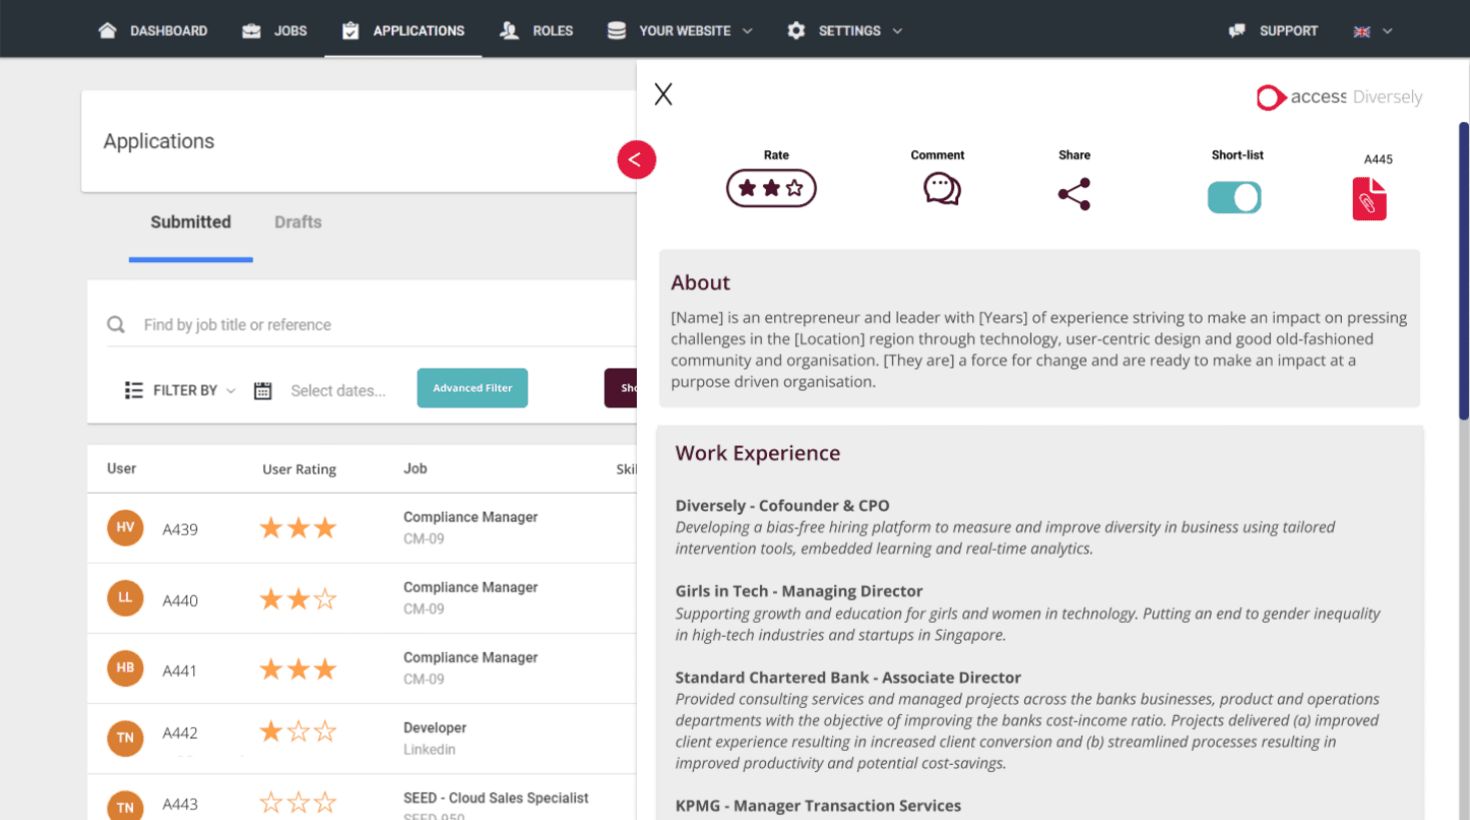Open the UK flag language selector
The height and width of the screenshot is (820, 1470).
click(1362, 32)
